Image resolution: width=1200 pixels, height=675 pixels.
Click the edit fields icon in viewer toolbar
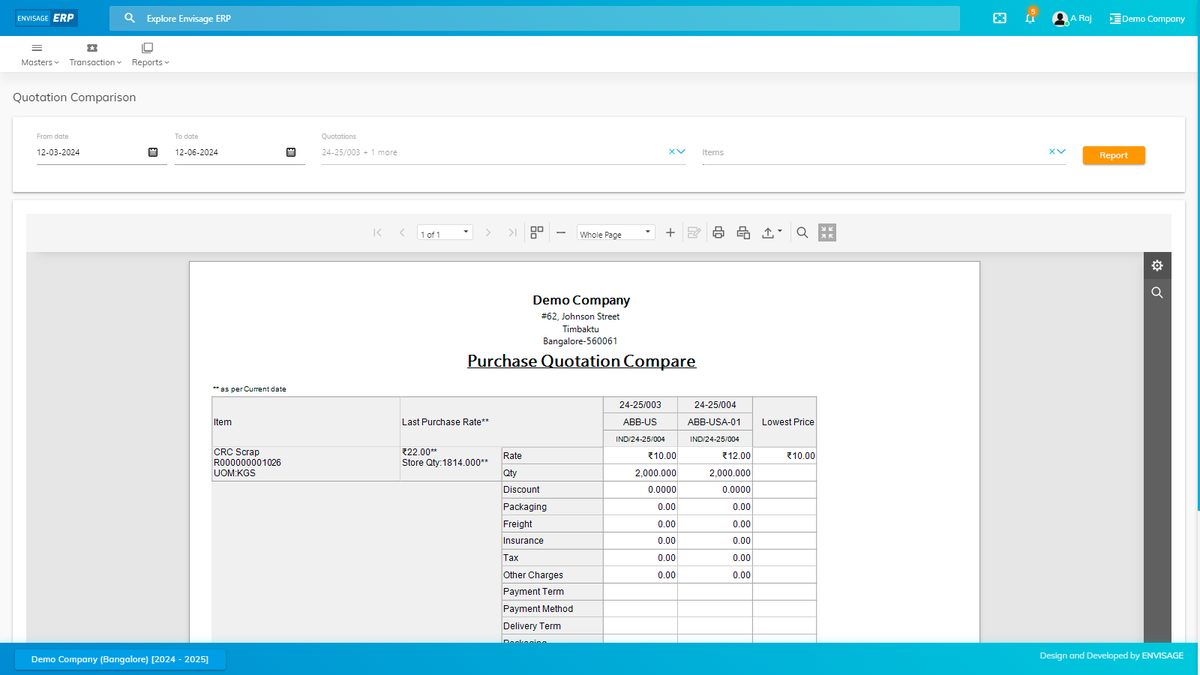coord(694,232)
